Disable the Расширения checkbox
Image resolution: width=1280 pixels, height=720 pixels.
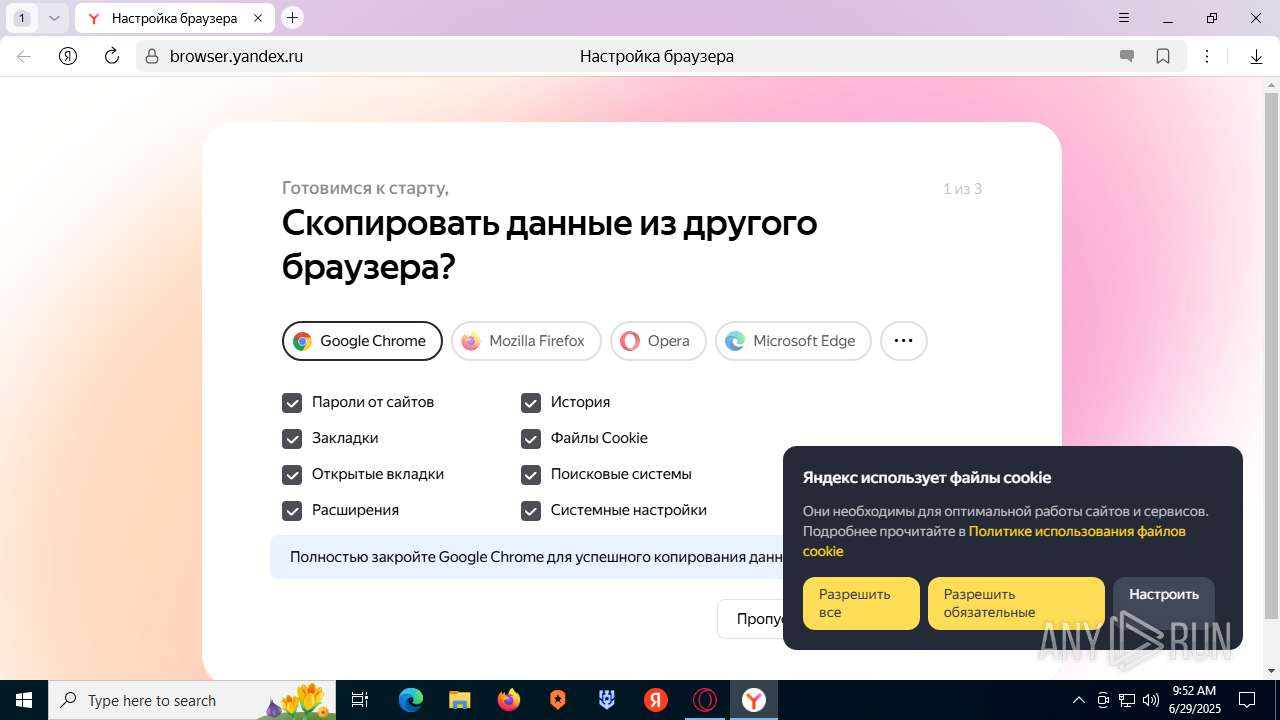click(292, 511)
